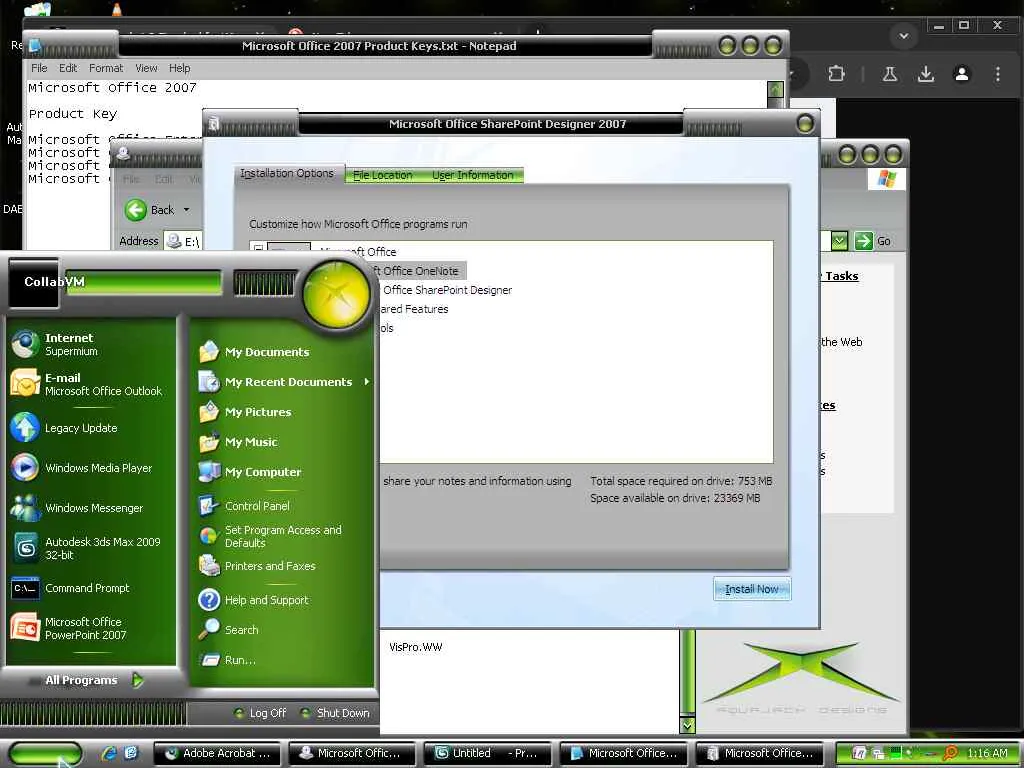The height and width of the screenshot is (768, 1024).
Task: Select Office SharePoint Designer tree item
Action: click(x=447, y=290)
